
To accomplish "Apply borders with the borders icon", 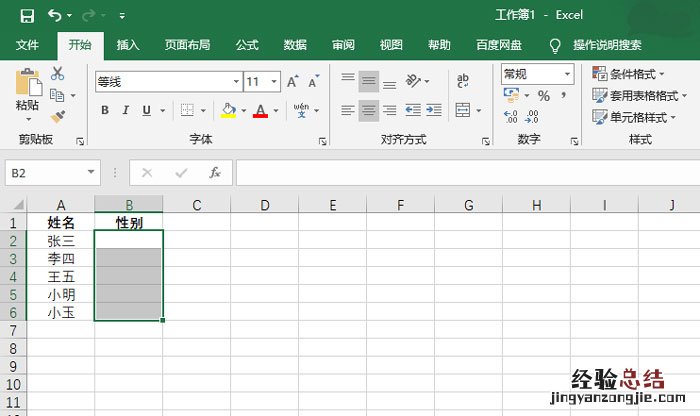I will pyautogui.click(x=188, y=110).
